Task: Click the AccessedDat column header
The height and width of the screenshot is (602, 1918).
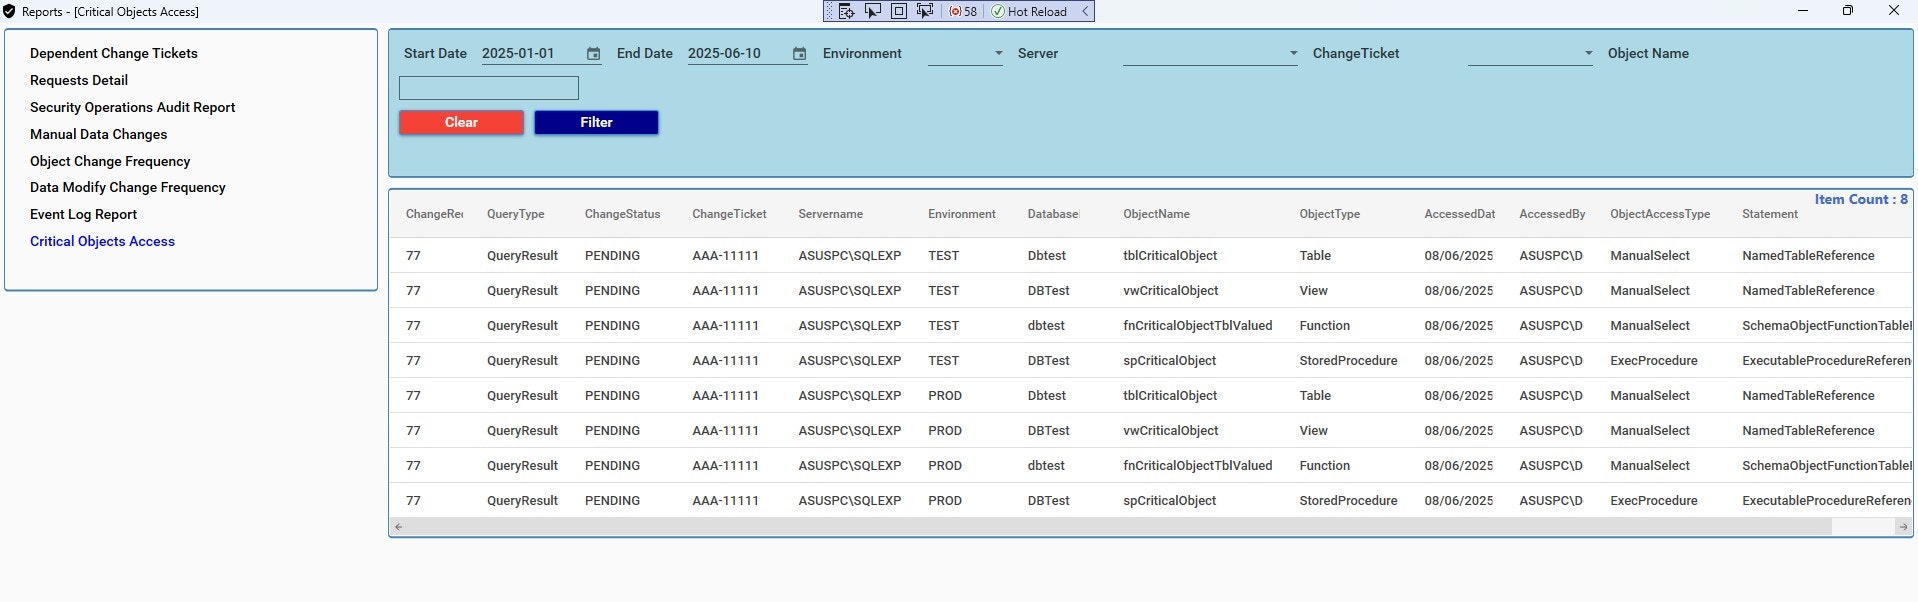Action: pos(1460,214)
